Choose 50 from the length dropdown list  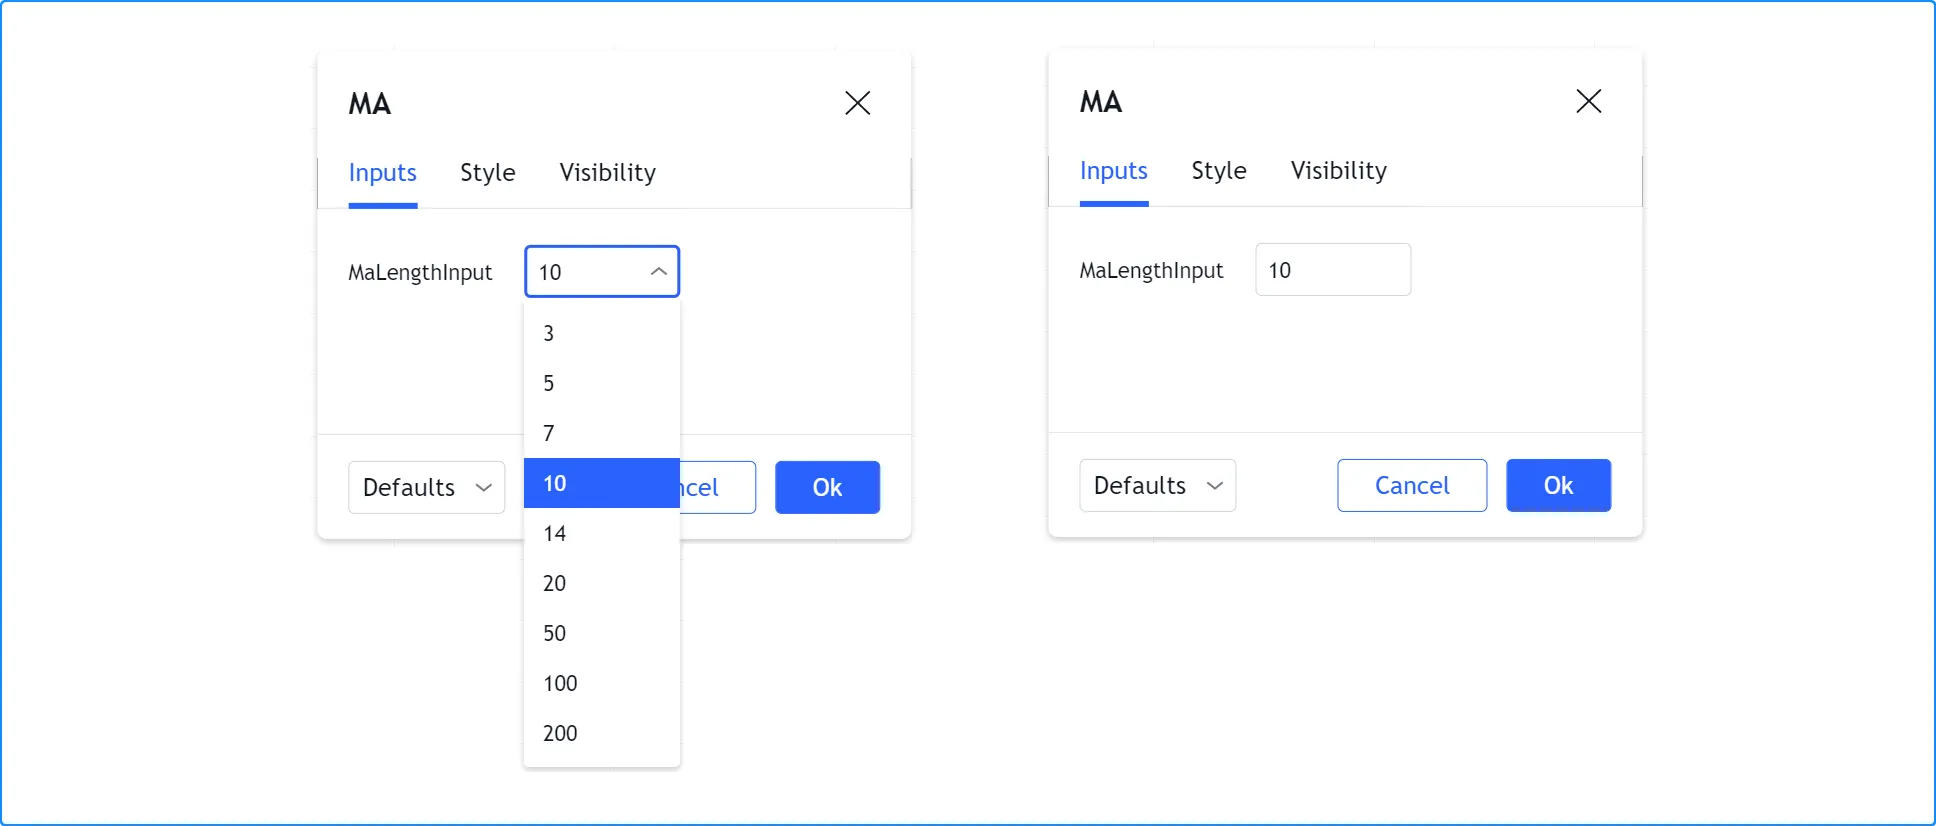pyautogui.click(x=601, y=633)
